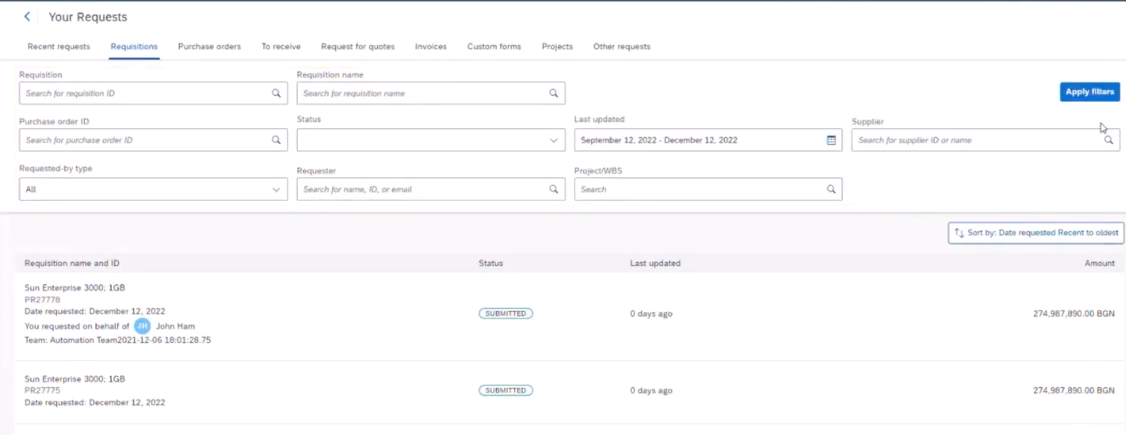
Task: Click the John Ham name text
Action: [175, 326]
